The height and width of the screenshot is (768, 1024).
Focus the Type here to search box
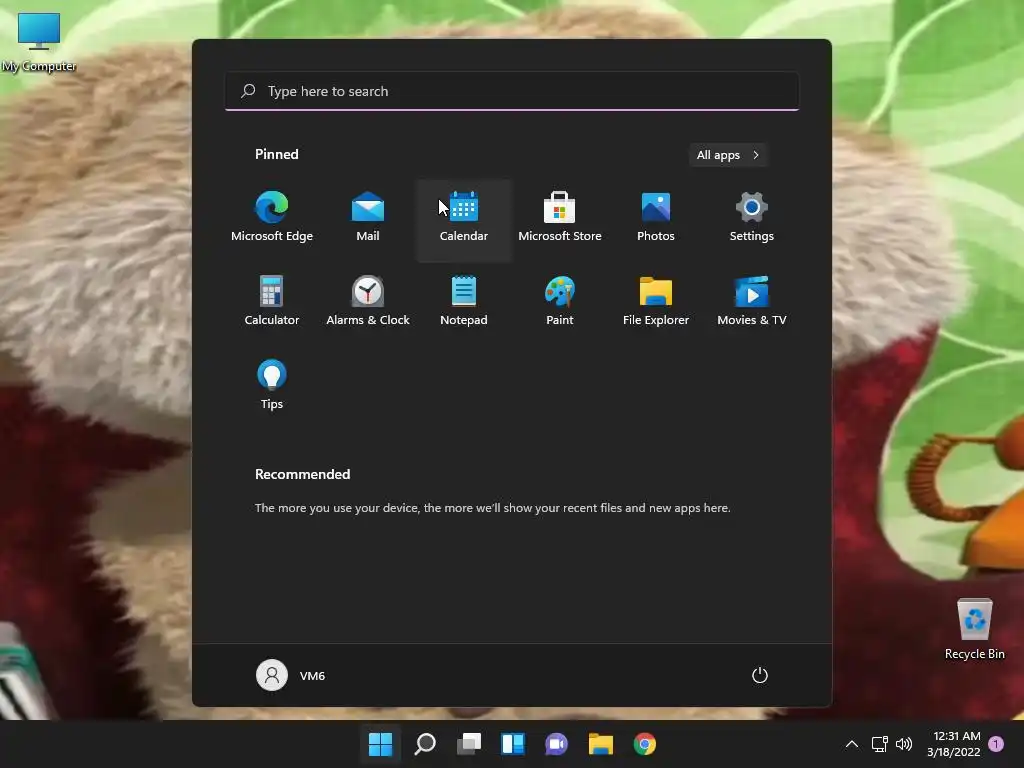click(512, 91)
